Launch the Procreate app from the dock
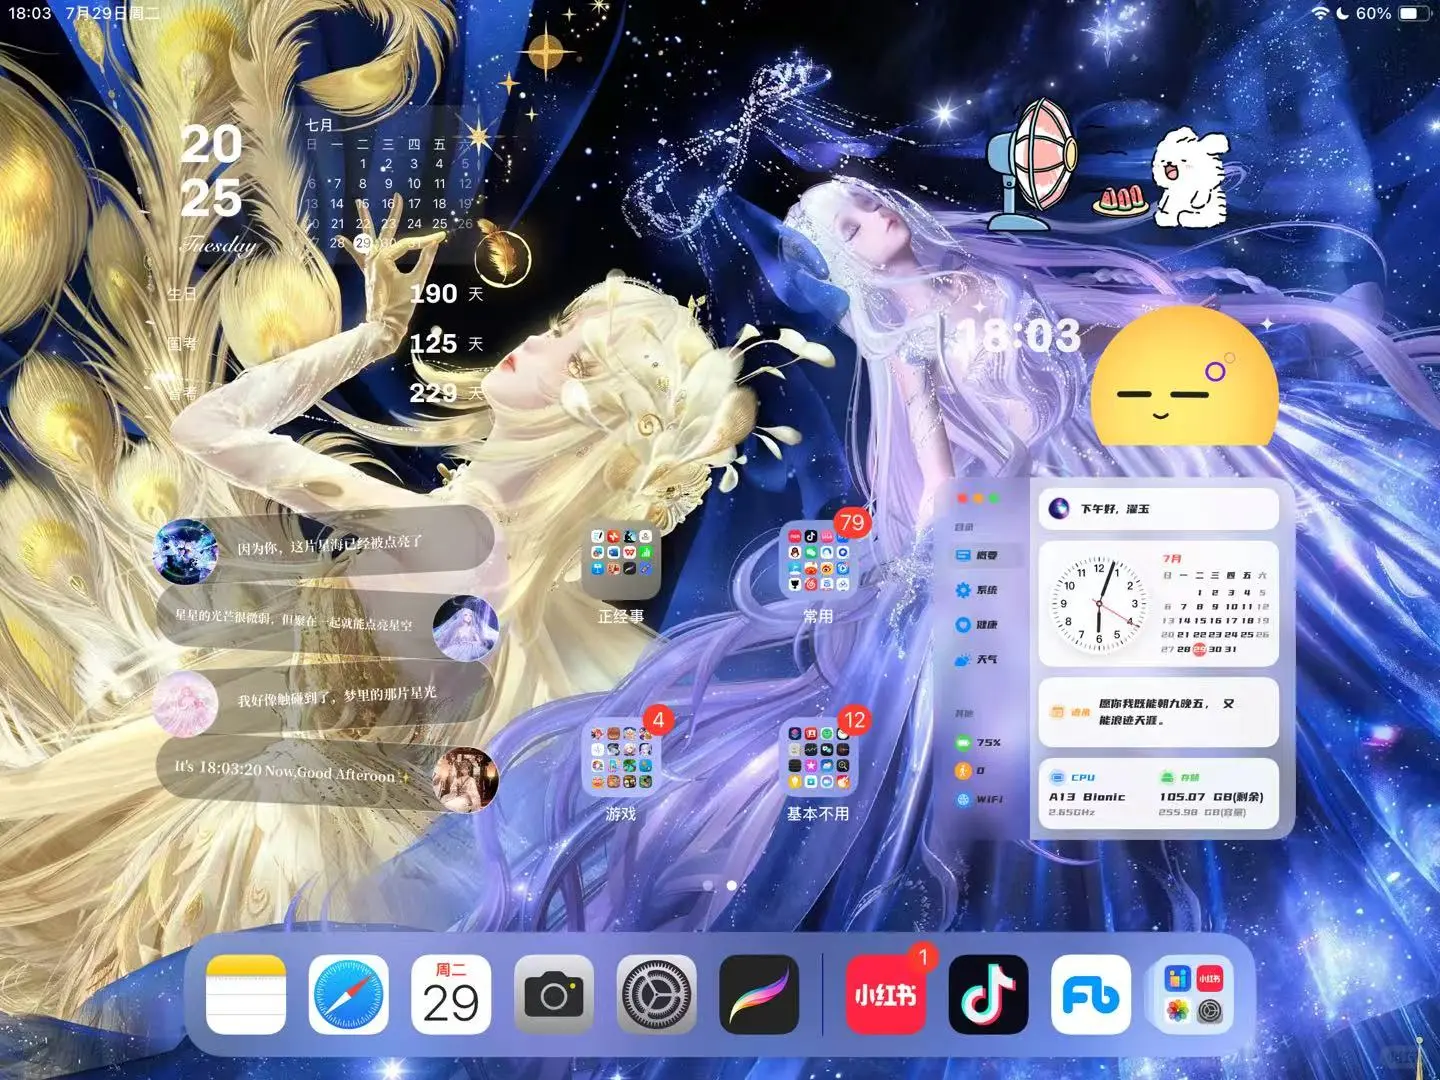Screen dimensions: 1440x1080 [759, 994]
